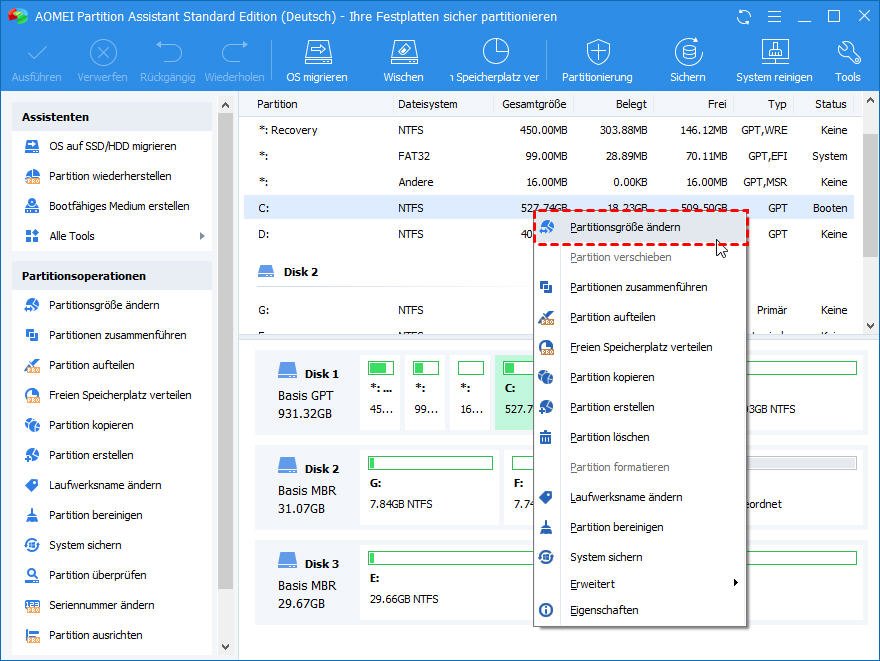Click Disk 3 Basis MBR disk block
Image resolution: width=880 pixels, height=661 pixels.
click(x=308, y=583)
